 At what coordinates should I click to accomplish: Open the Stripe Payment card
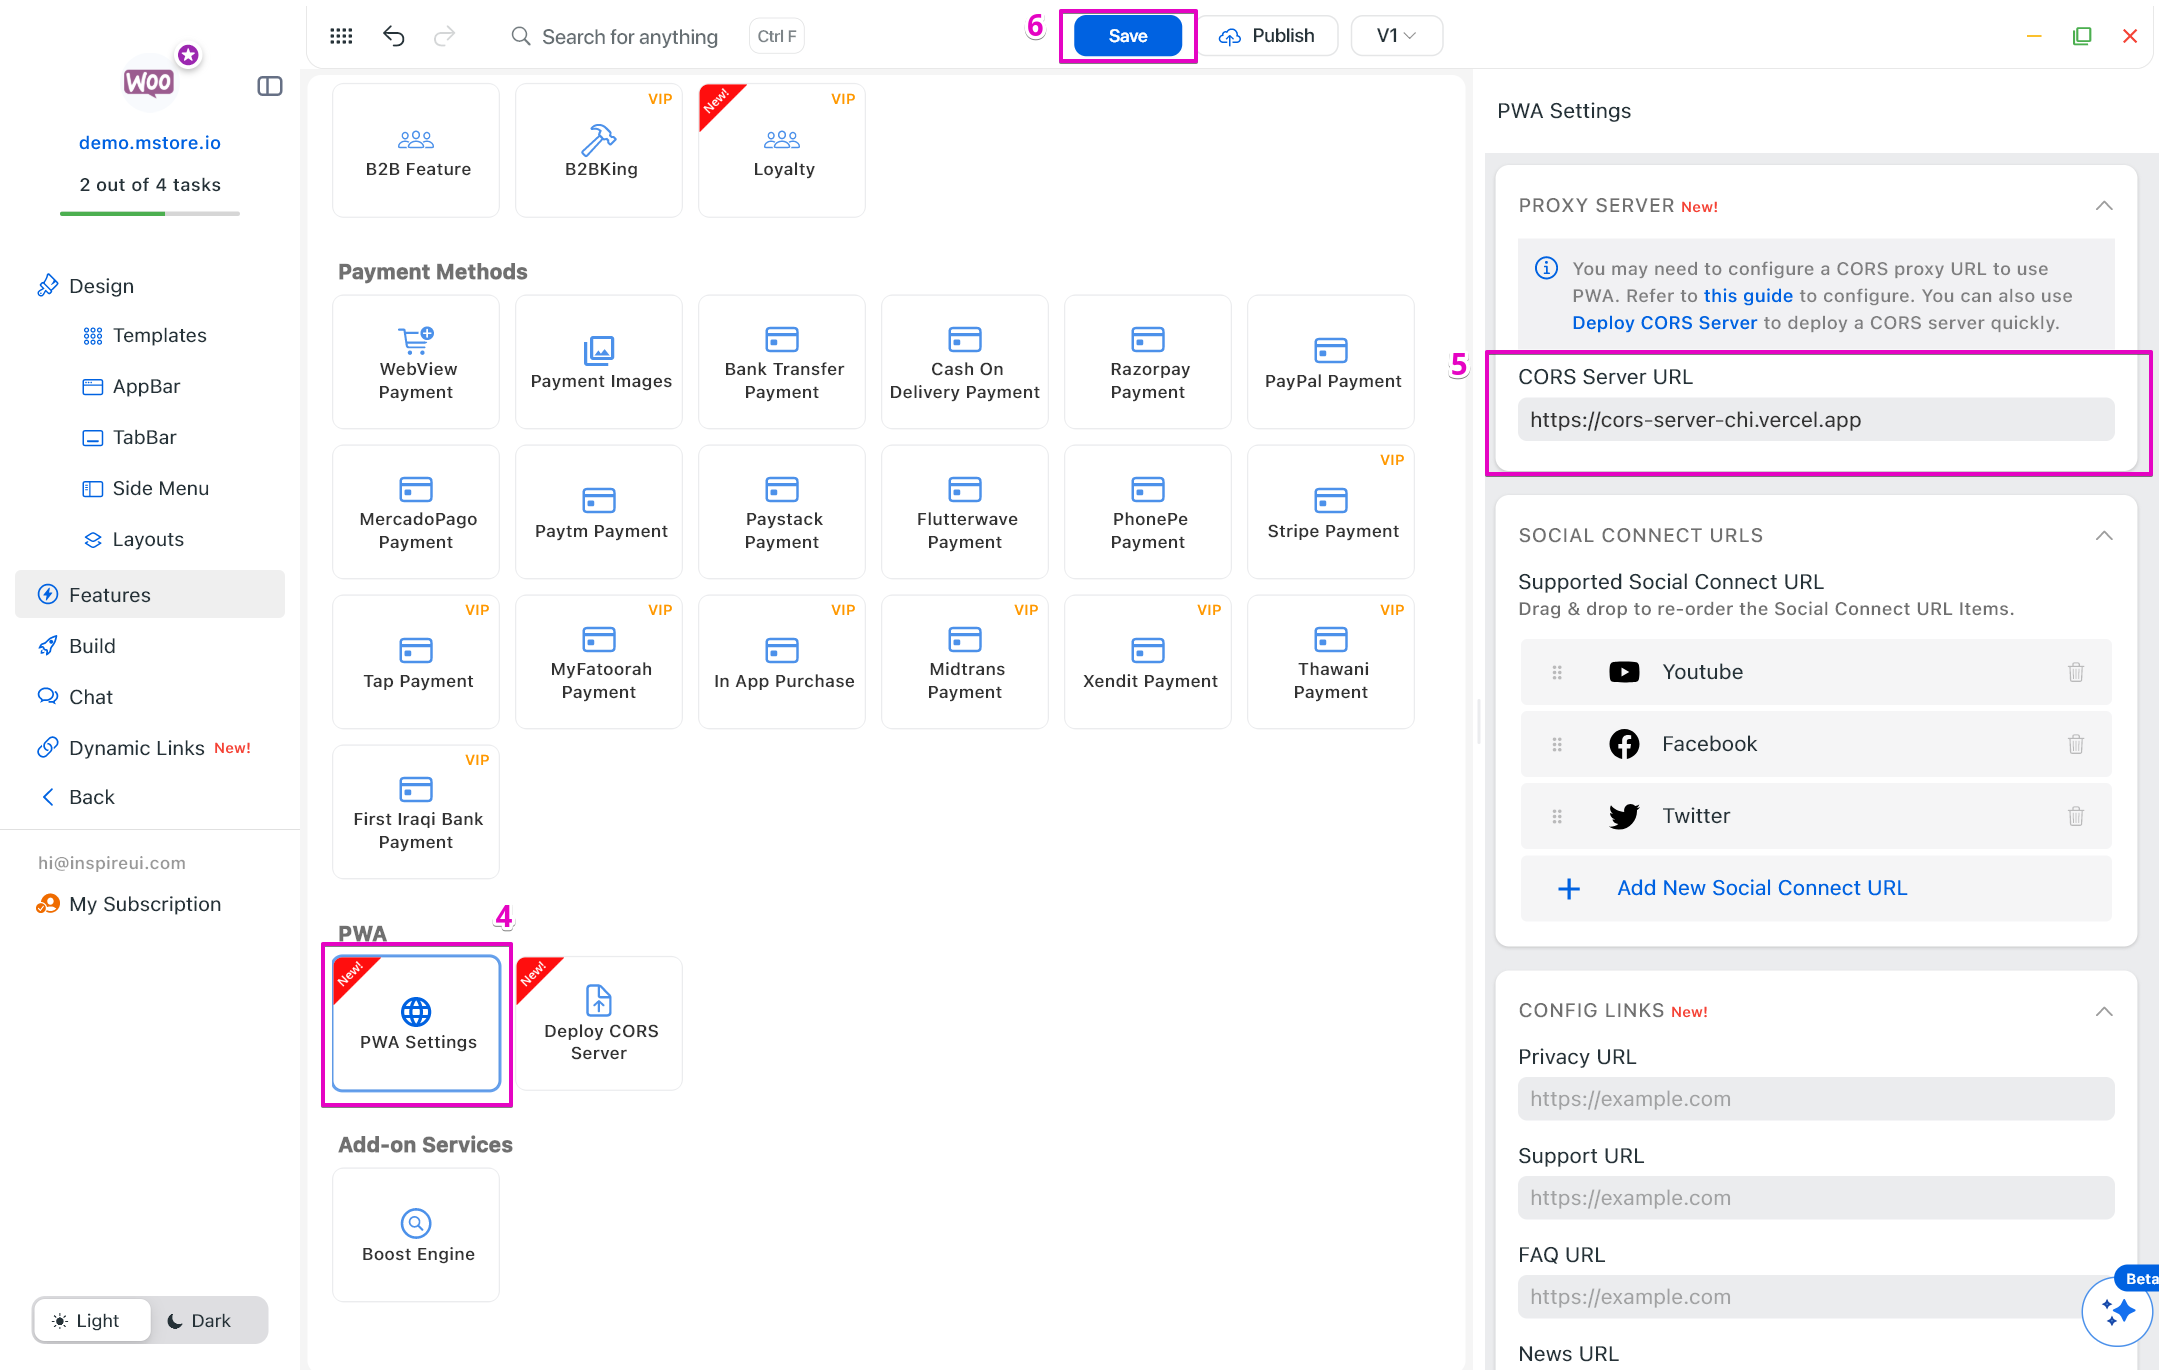(x=1331, y=512)
